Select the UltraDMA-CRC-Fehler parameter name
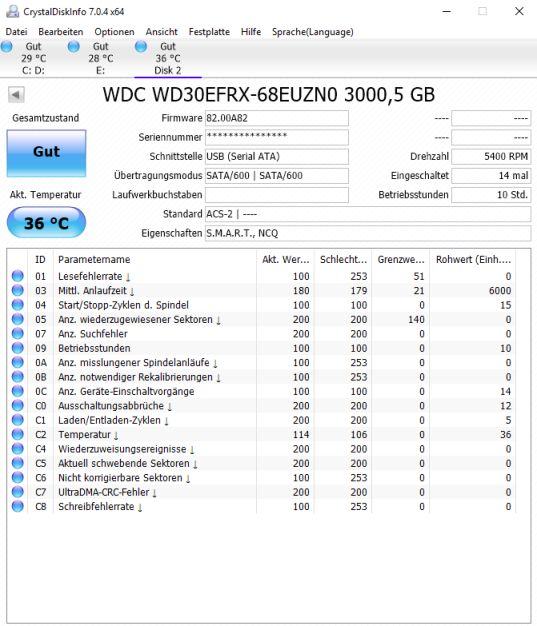Image resolution: width=537 pixels, height=626 pixels. click(107, 492)
